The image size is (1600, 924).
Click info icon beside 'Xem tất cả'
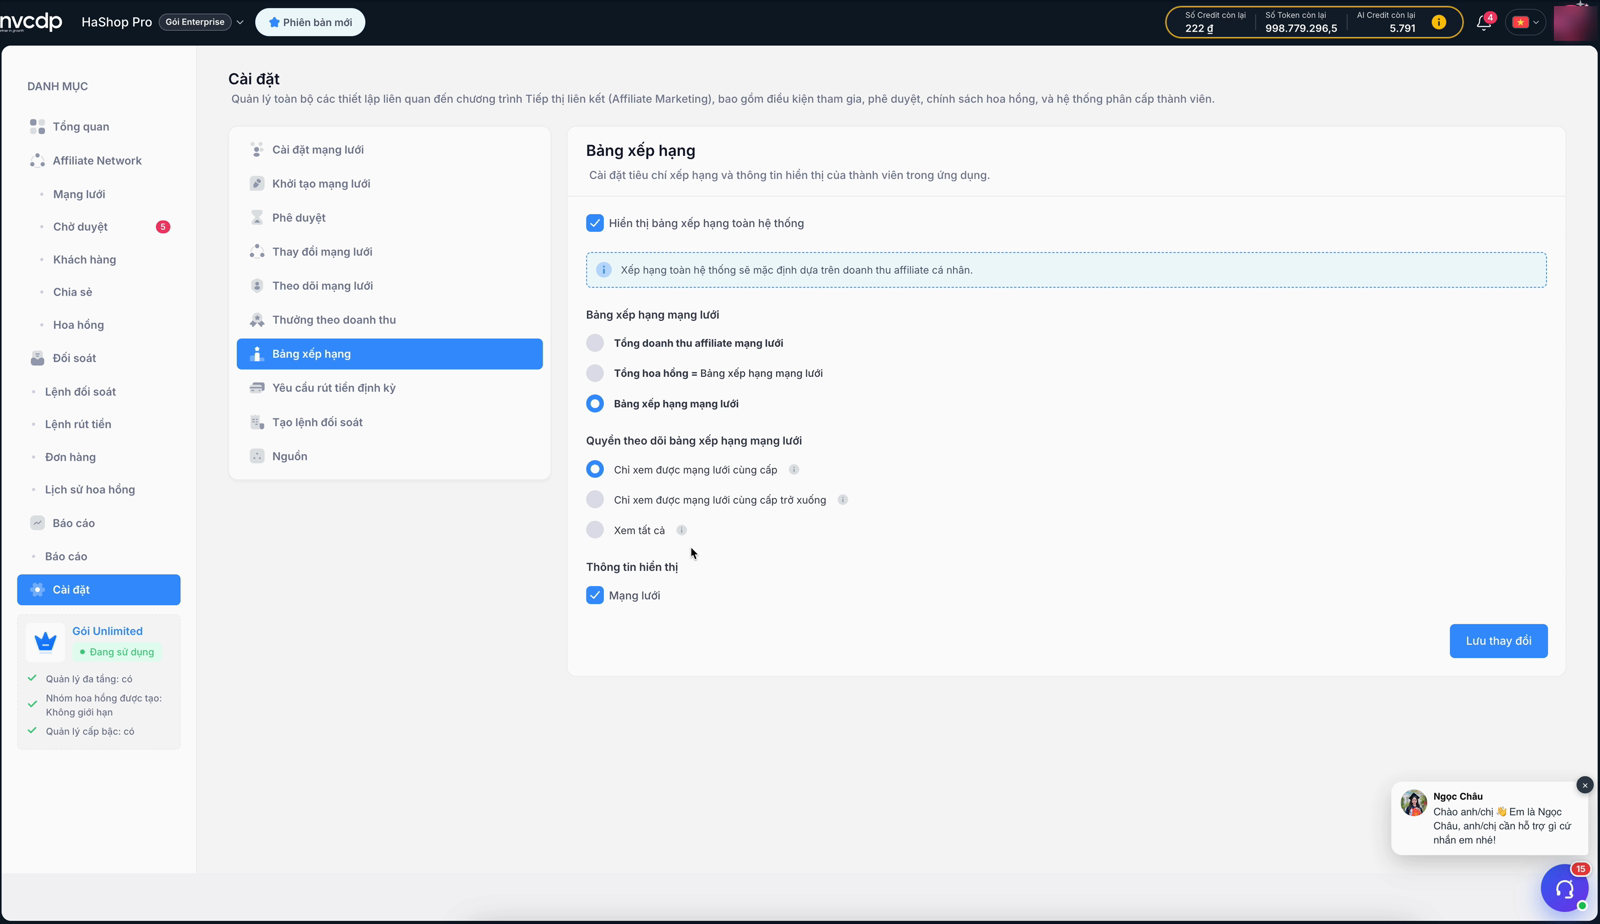(x=681, y=530)
